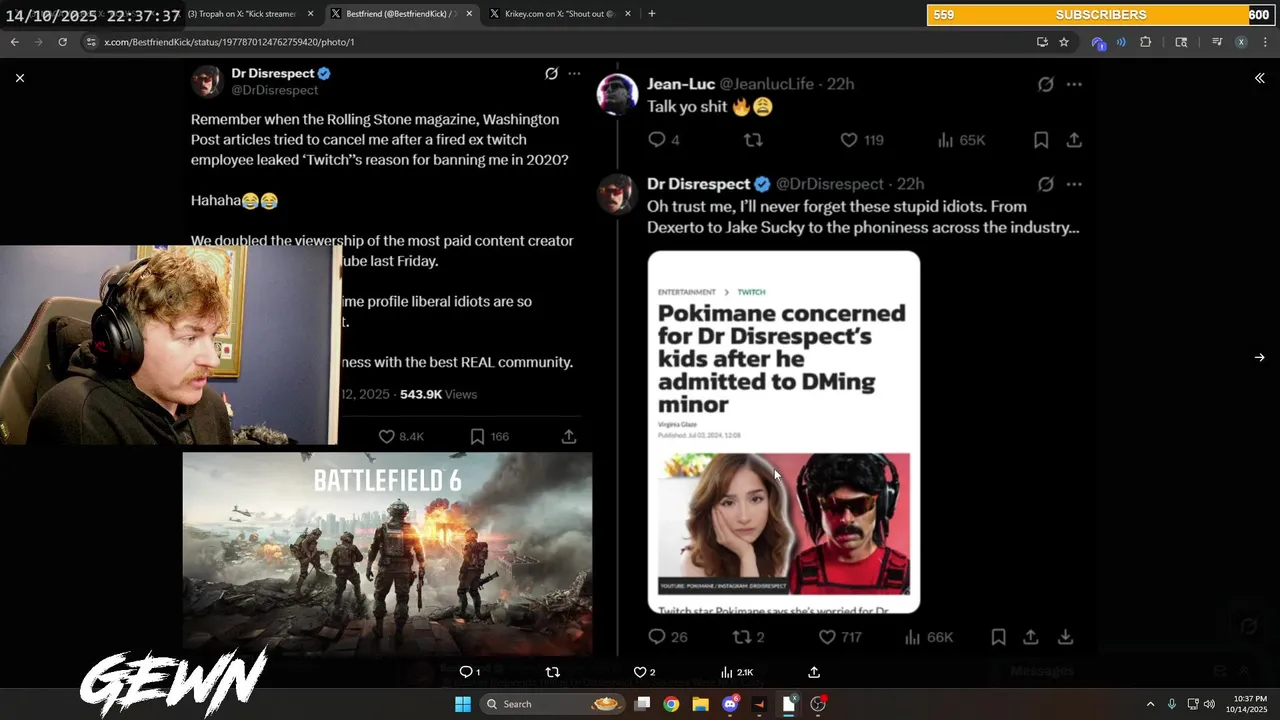1280x720 pixels.
Task: Download the image in Dr Disrespect's reply
Action: 1065,637
